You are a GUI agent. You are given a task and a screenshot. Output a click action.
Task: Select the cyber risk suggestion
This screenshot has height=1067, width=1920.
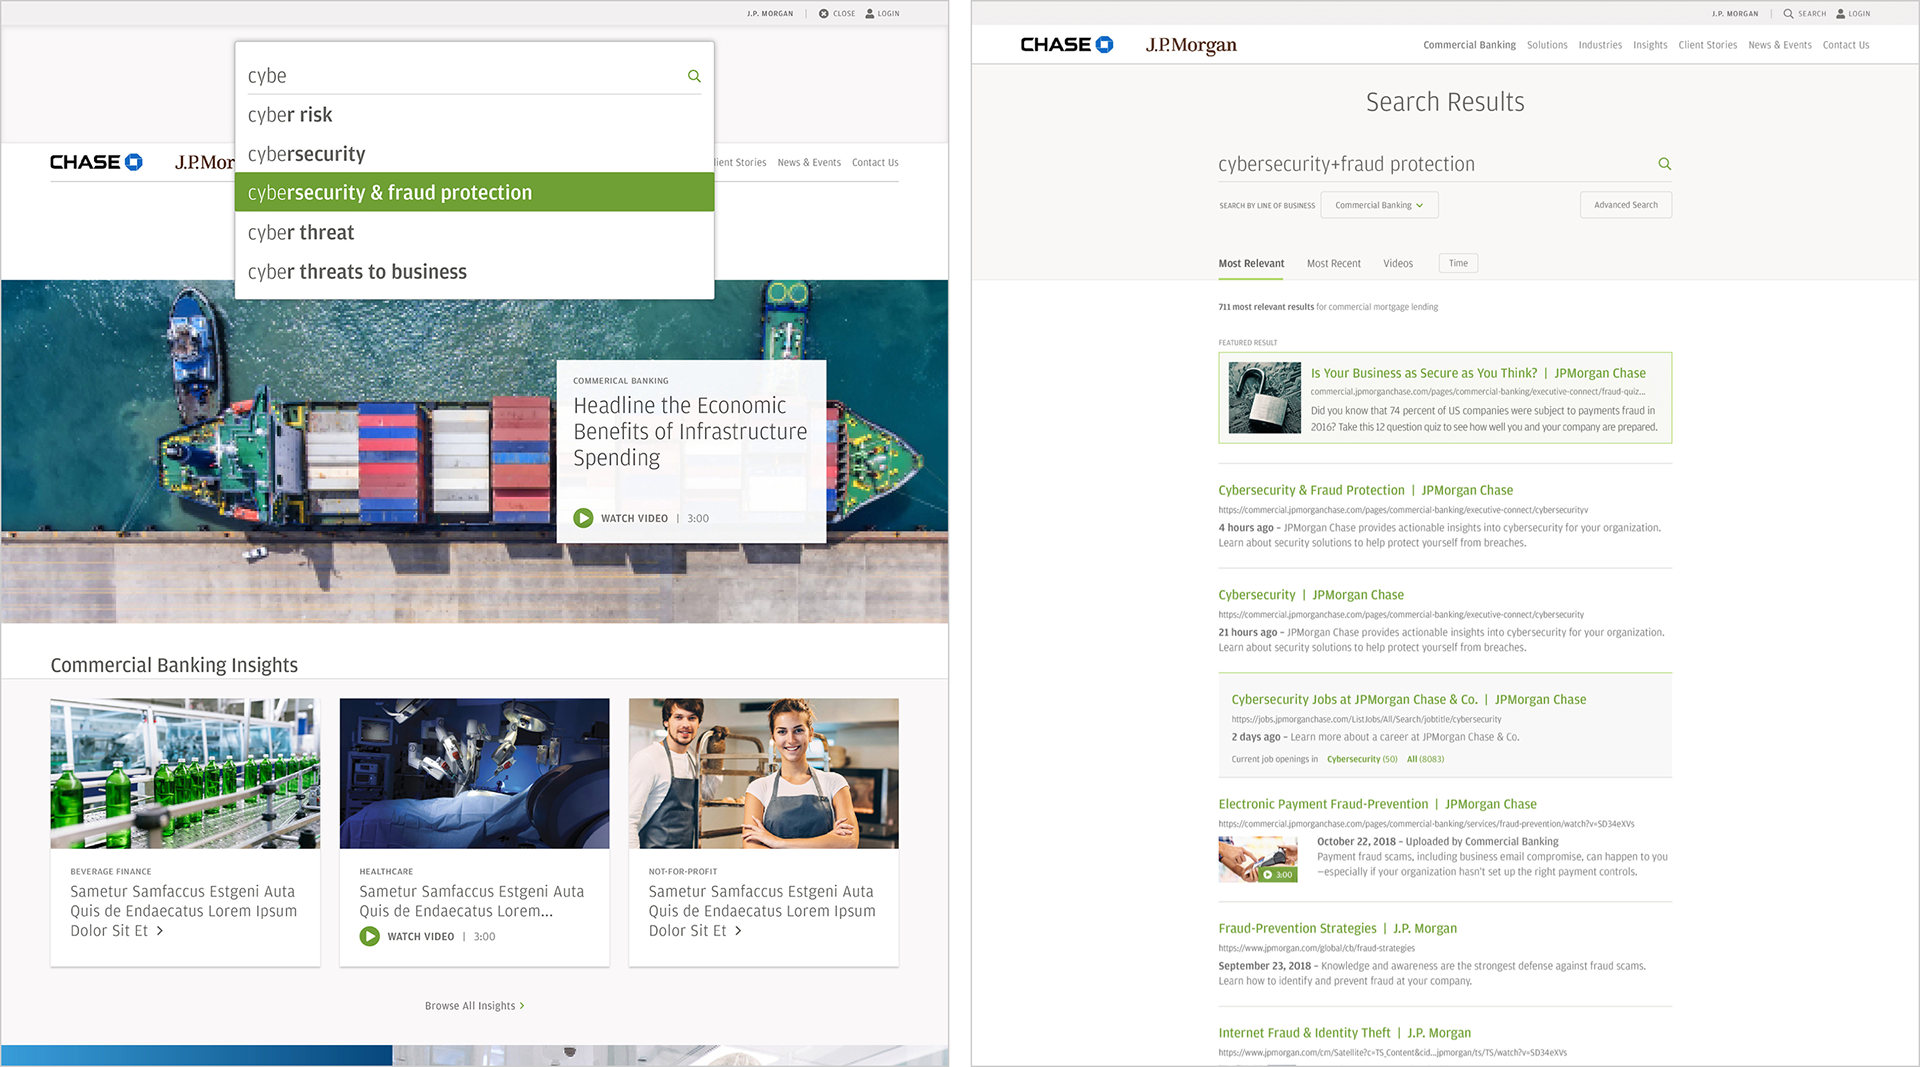[474, 115]
